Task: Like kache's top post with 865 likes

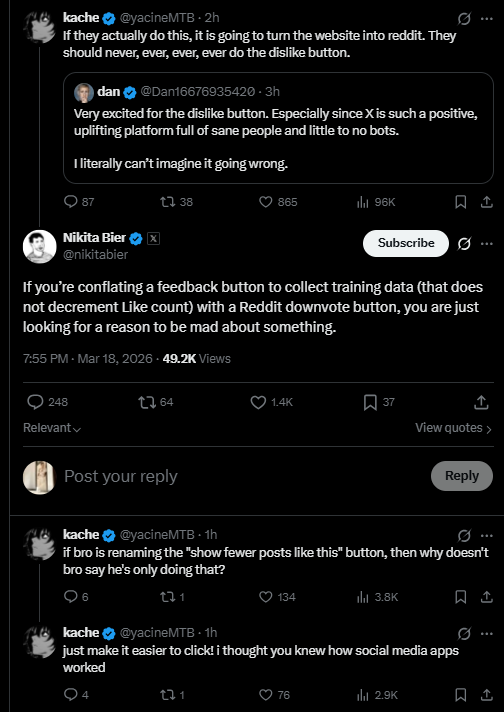Action: (265, 202)
